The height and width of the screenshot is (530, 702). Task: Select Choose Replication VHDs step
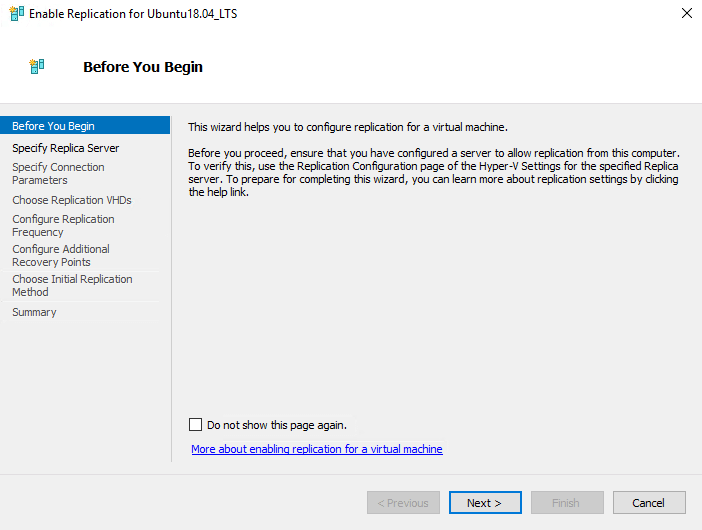point(72,200)
